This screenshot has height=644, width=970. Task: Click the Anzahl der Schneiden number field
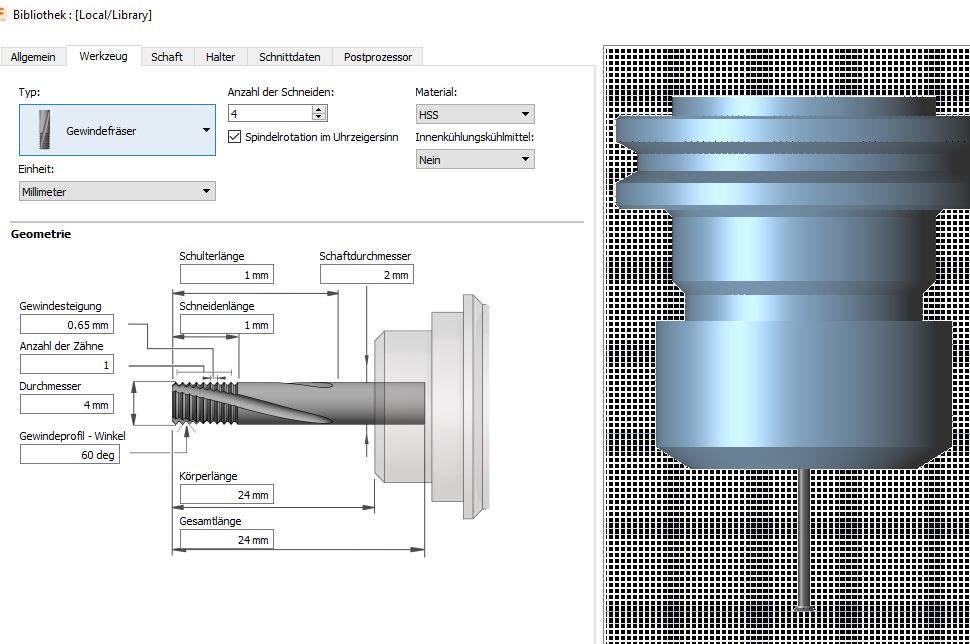coord(270,113)
